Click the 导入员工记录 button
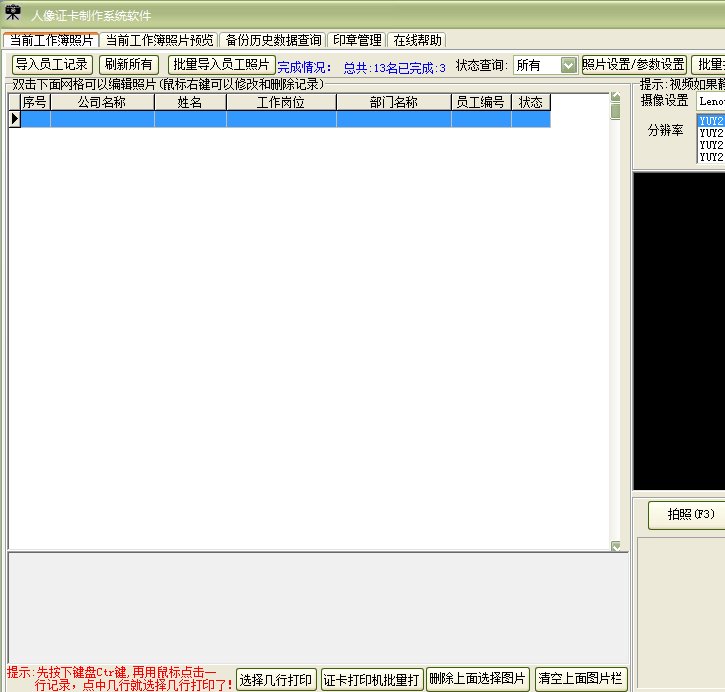725x692 pixels. tap(52, 65)
